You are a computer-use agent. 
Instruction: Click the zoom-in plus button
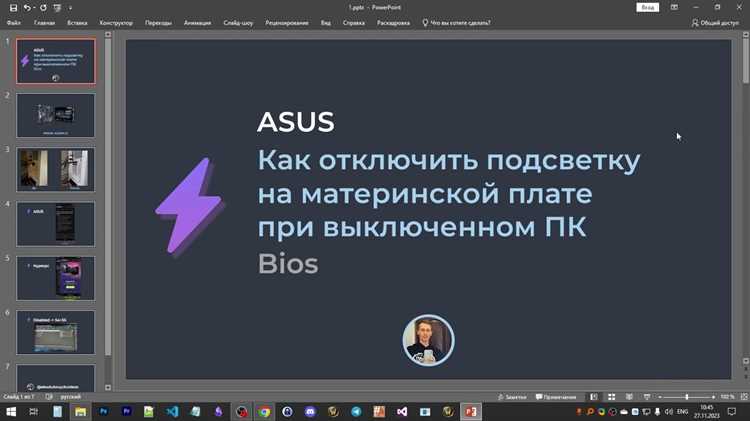[x=713, y=397]
